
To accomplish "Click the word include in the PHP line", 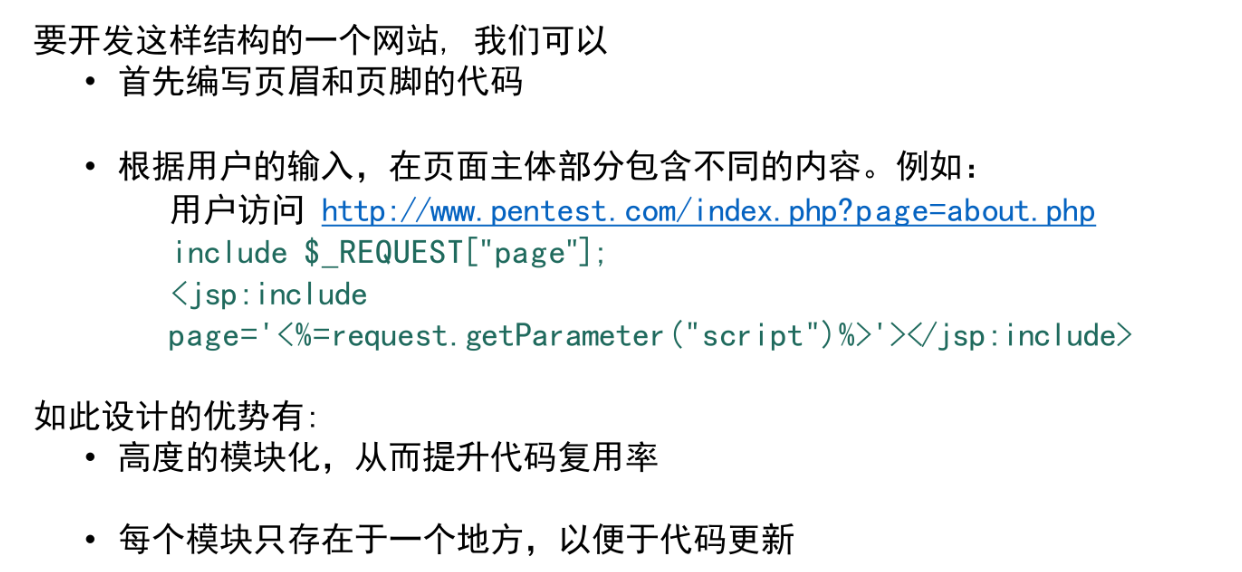I will click(231, 254).
